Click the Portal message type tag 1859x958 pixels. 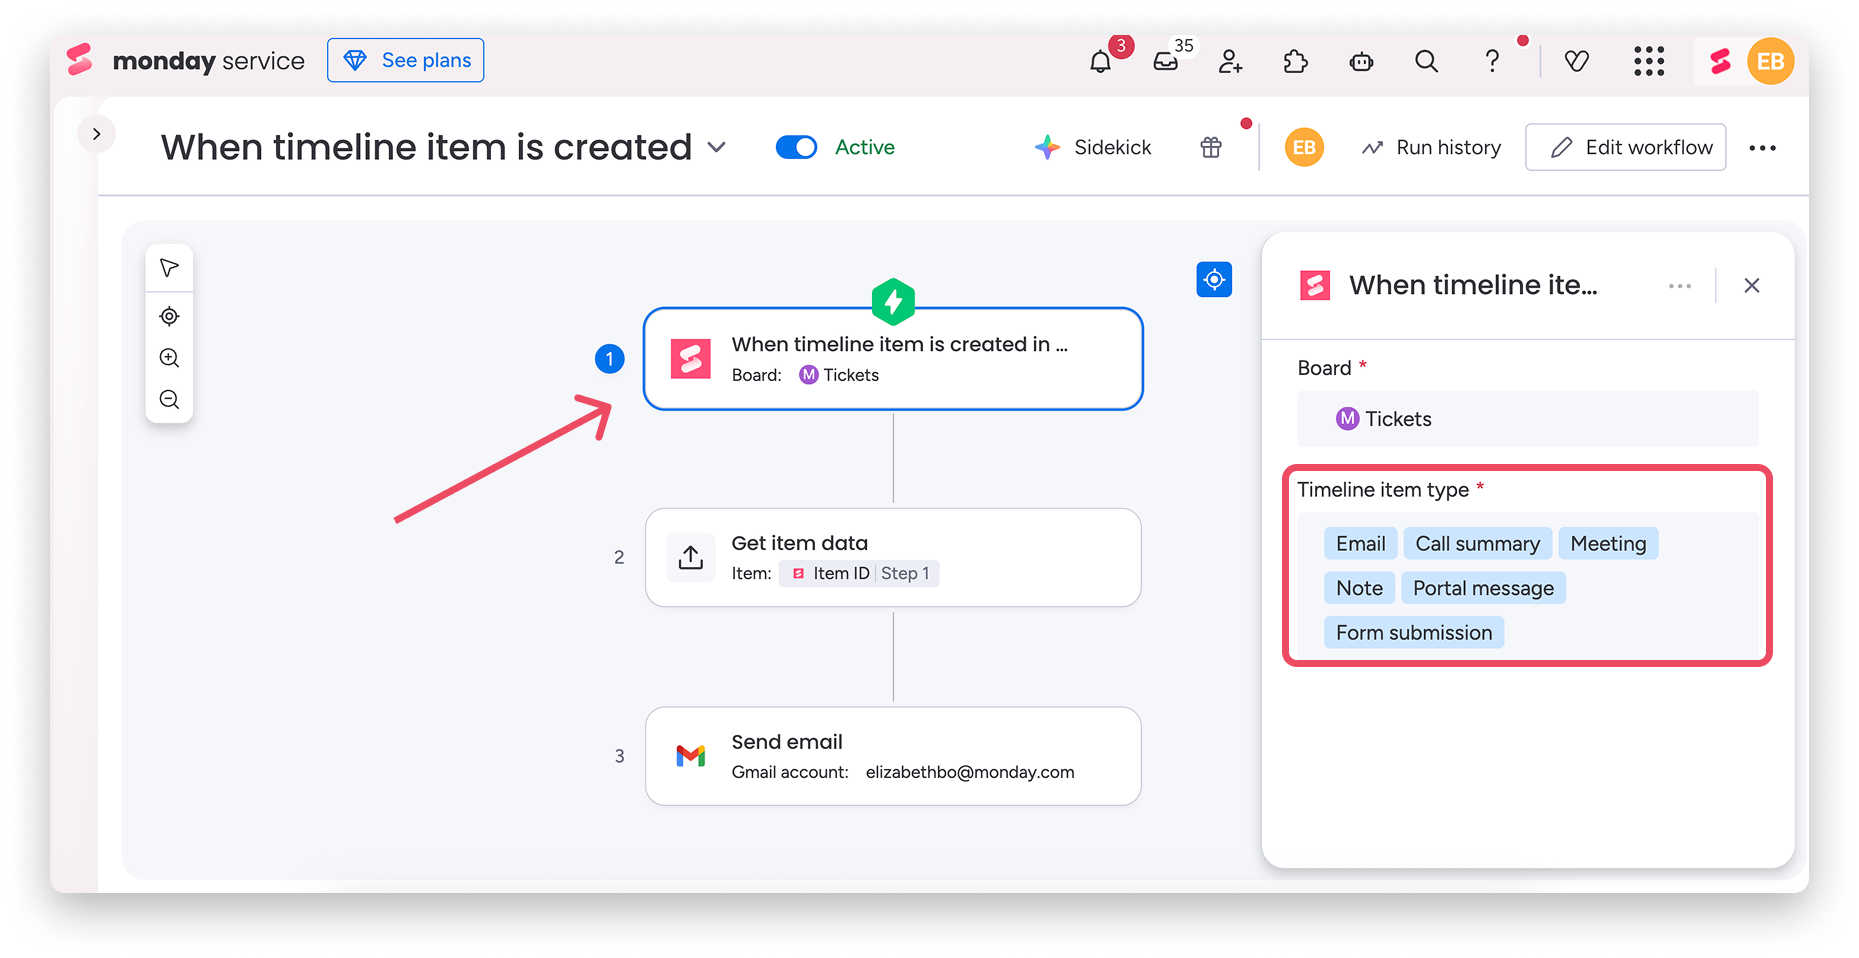[1483, 588]
